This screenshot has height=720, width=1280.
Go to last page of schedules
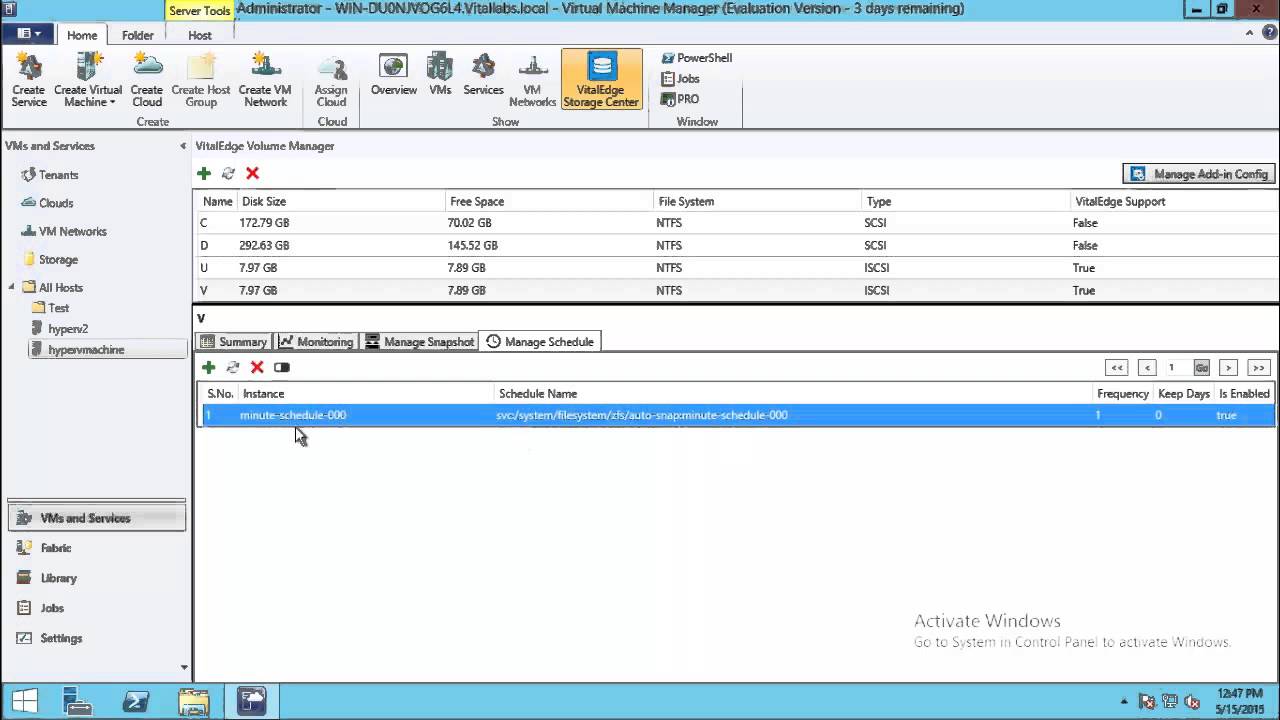(x=1259, y=368)
